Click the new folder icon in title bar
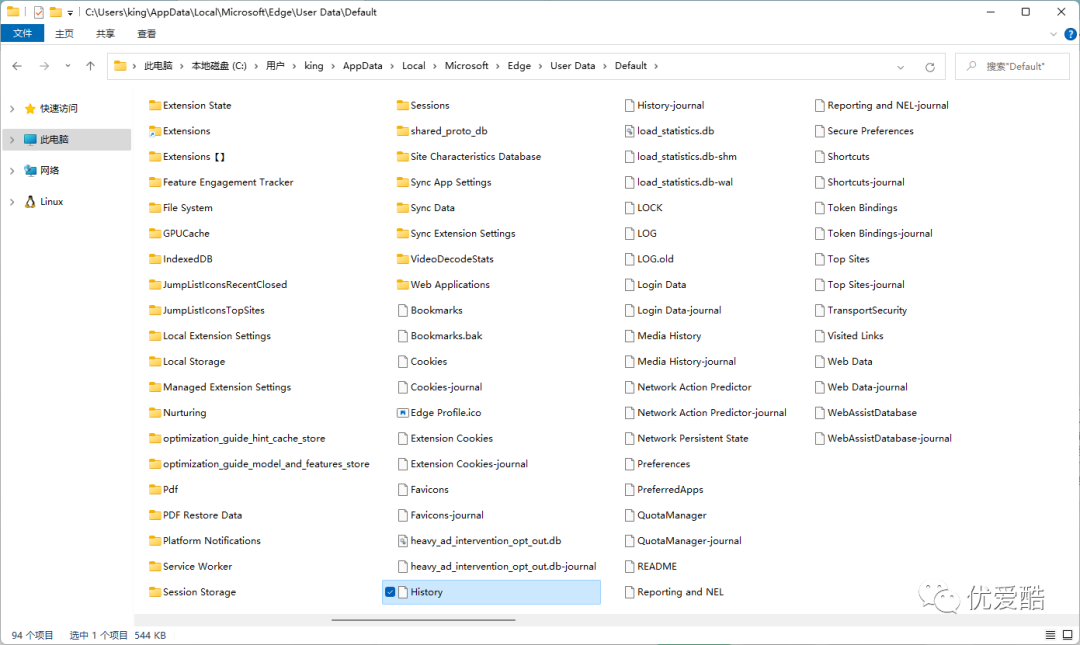 [56, 12]
